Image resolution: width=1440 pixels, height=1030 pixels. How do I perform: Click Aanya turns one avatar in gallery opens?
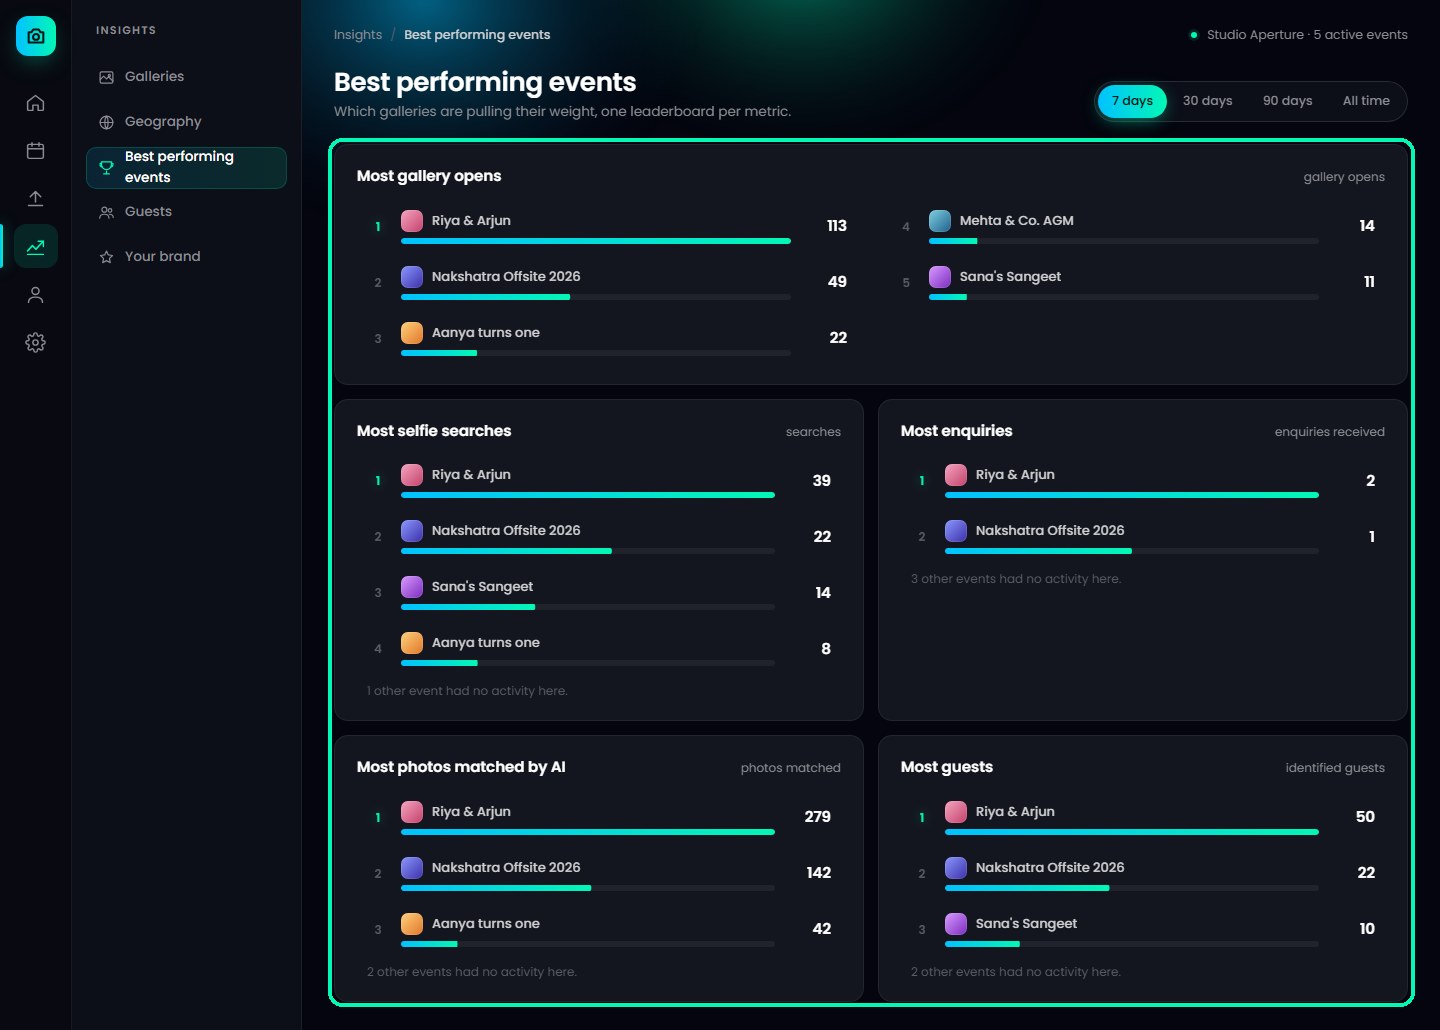(412, 333)
